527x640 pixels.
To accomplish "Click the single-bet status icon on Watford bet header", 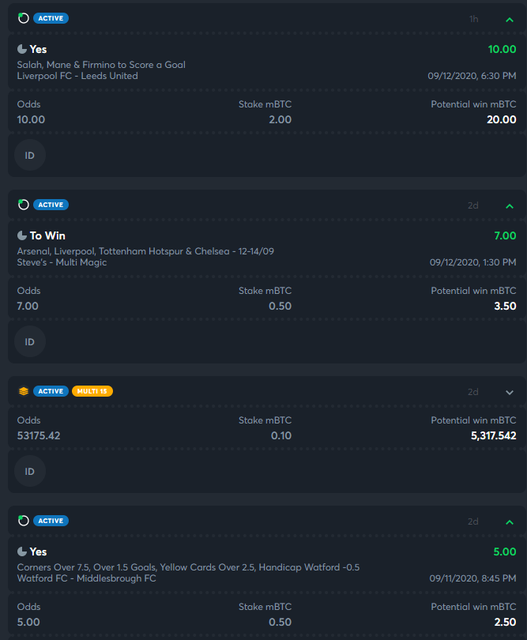I will 24,520.
